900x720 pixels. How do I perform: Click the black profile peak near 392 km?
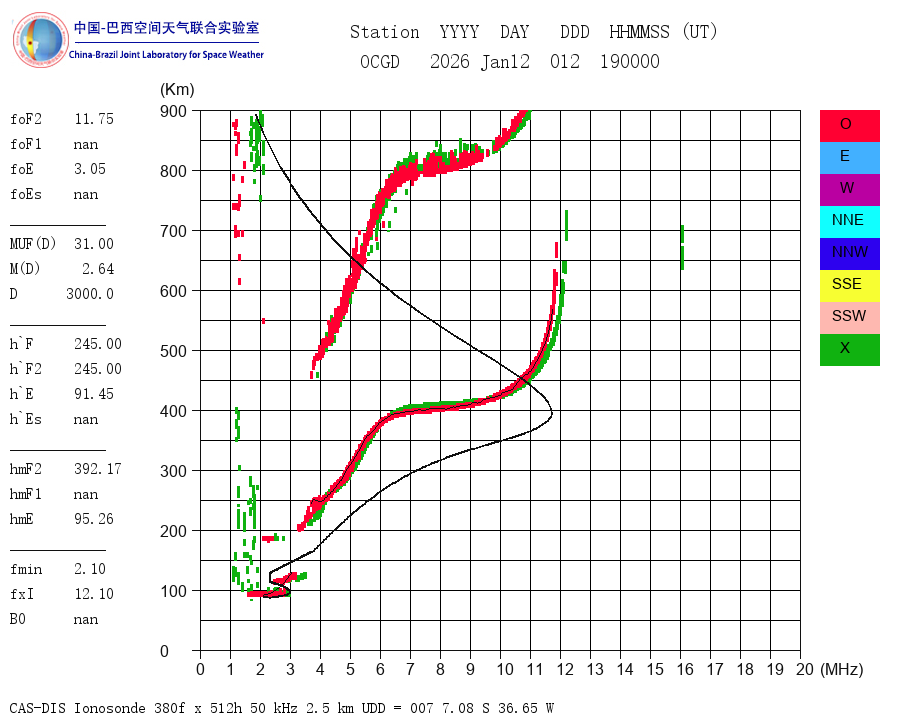[551, 413]
